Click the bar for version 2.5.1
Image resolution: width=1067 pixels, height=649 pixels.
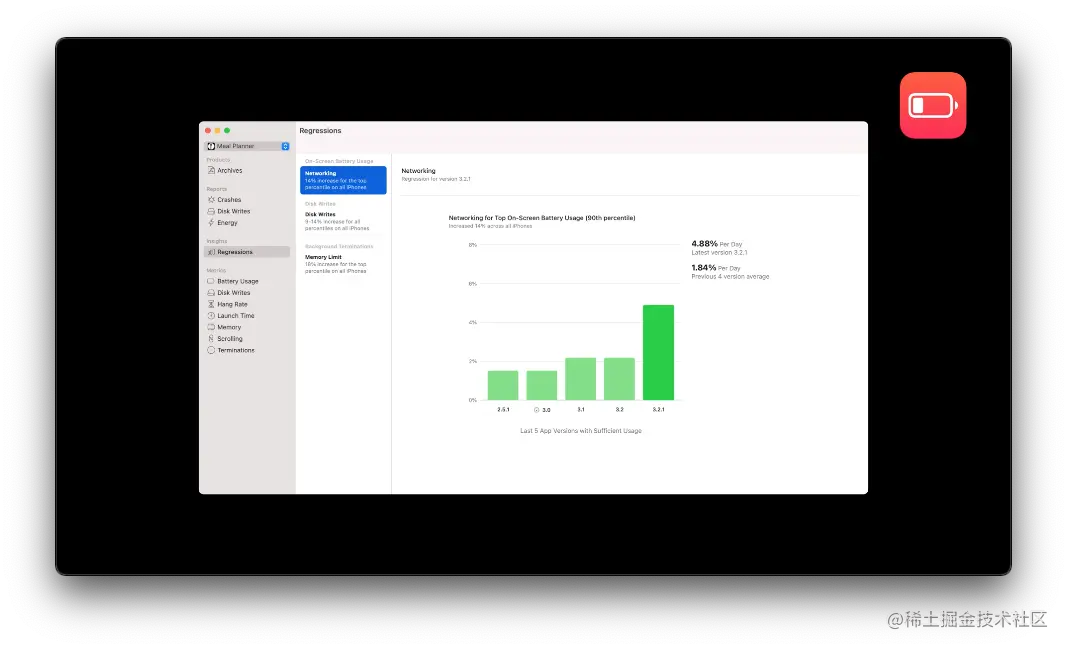tap(503, 386)
